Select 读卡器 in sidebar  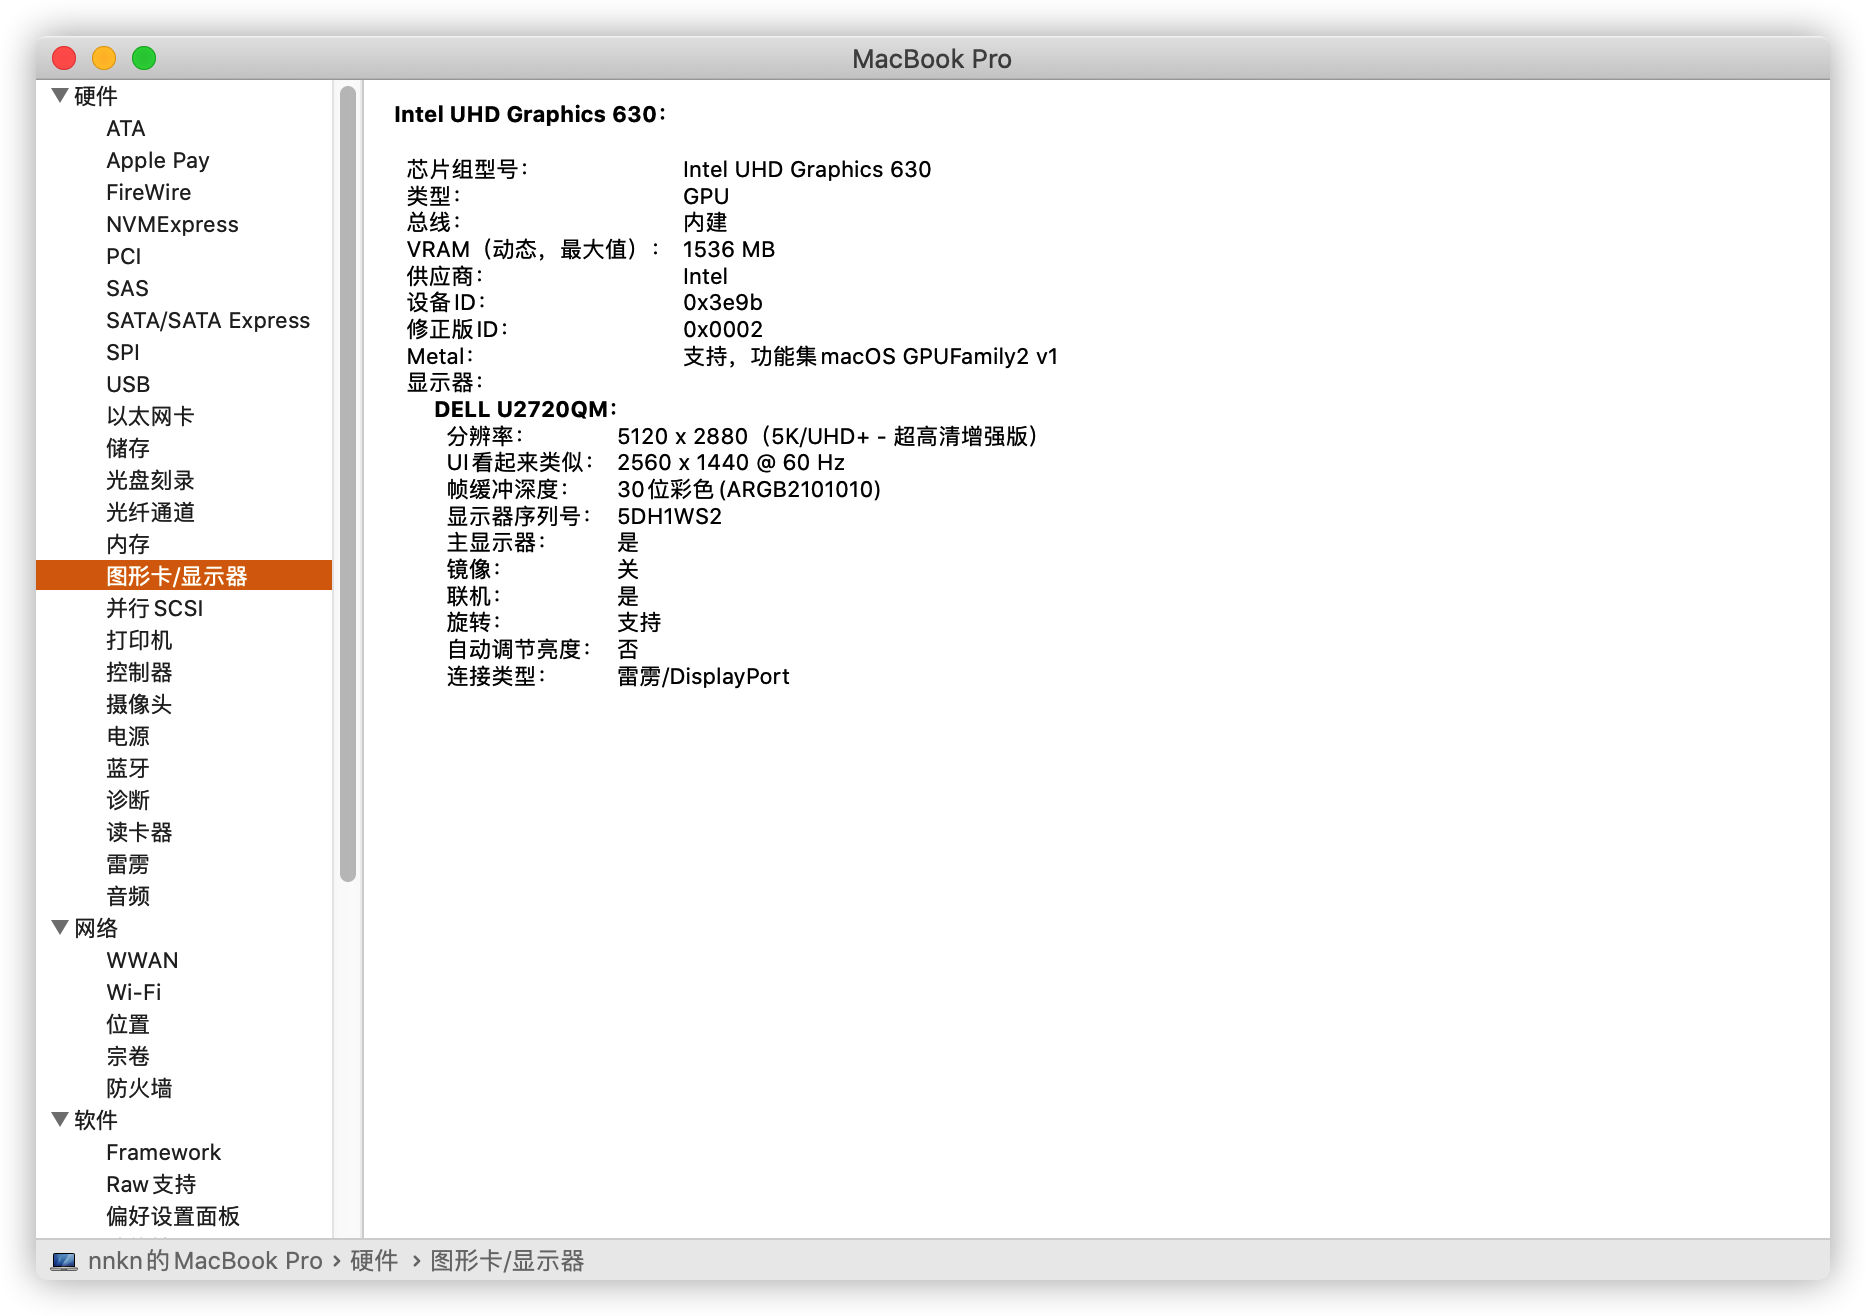pyautogui.click(x=139, y=832)
